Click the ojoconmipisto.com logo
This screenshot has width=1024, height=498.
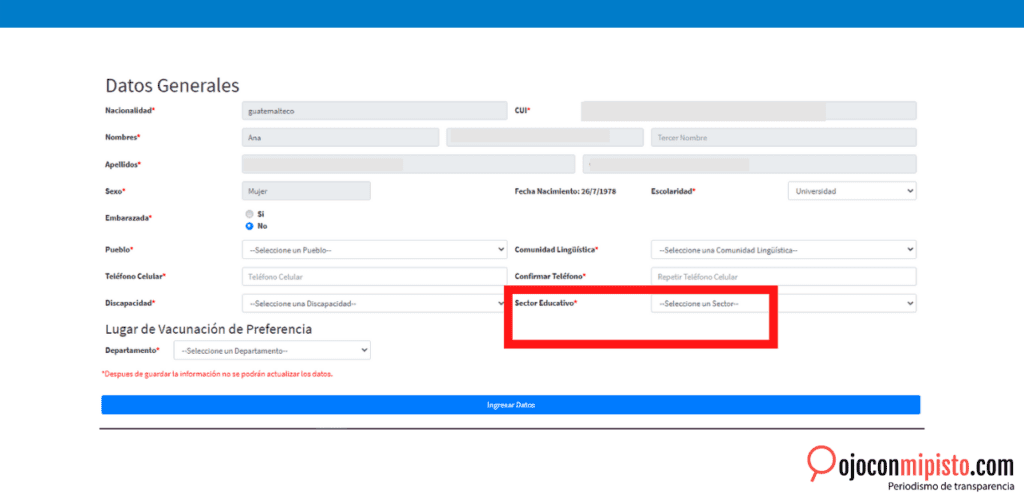pyautogui.click(x=910, y=467)
